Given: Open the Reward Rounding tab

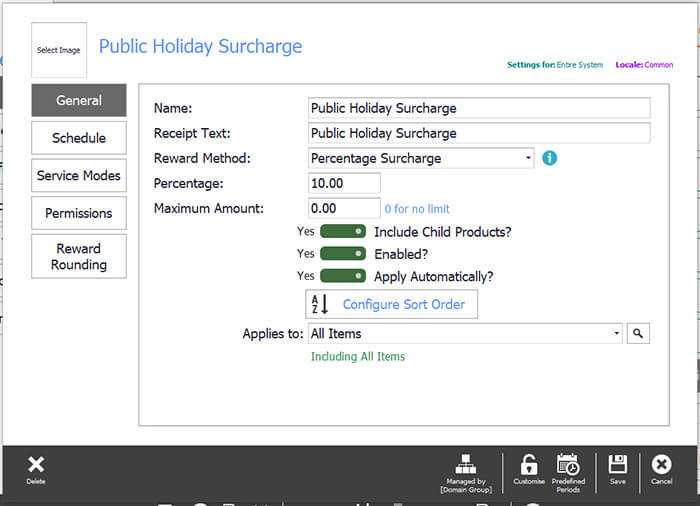Looking at the screenshot, I should [x=79, y=256].
